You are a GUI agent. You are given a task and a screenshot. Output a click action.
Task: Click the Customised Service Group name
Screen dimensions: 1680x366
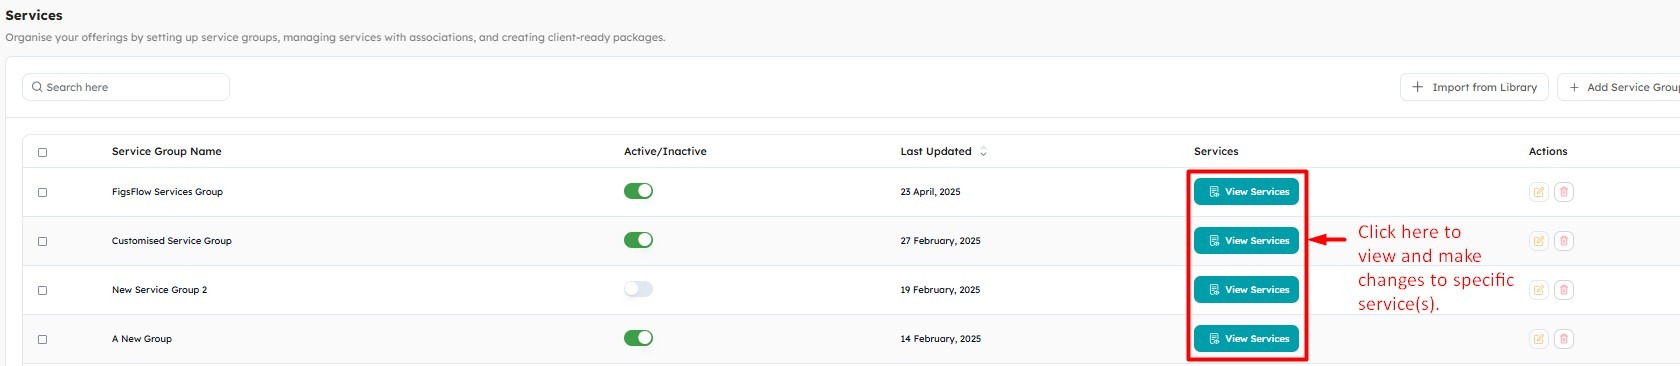(x=172, y=240)
